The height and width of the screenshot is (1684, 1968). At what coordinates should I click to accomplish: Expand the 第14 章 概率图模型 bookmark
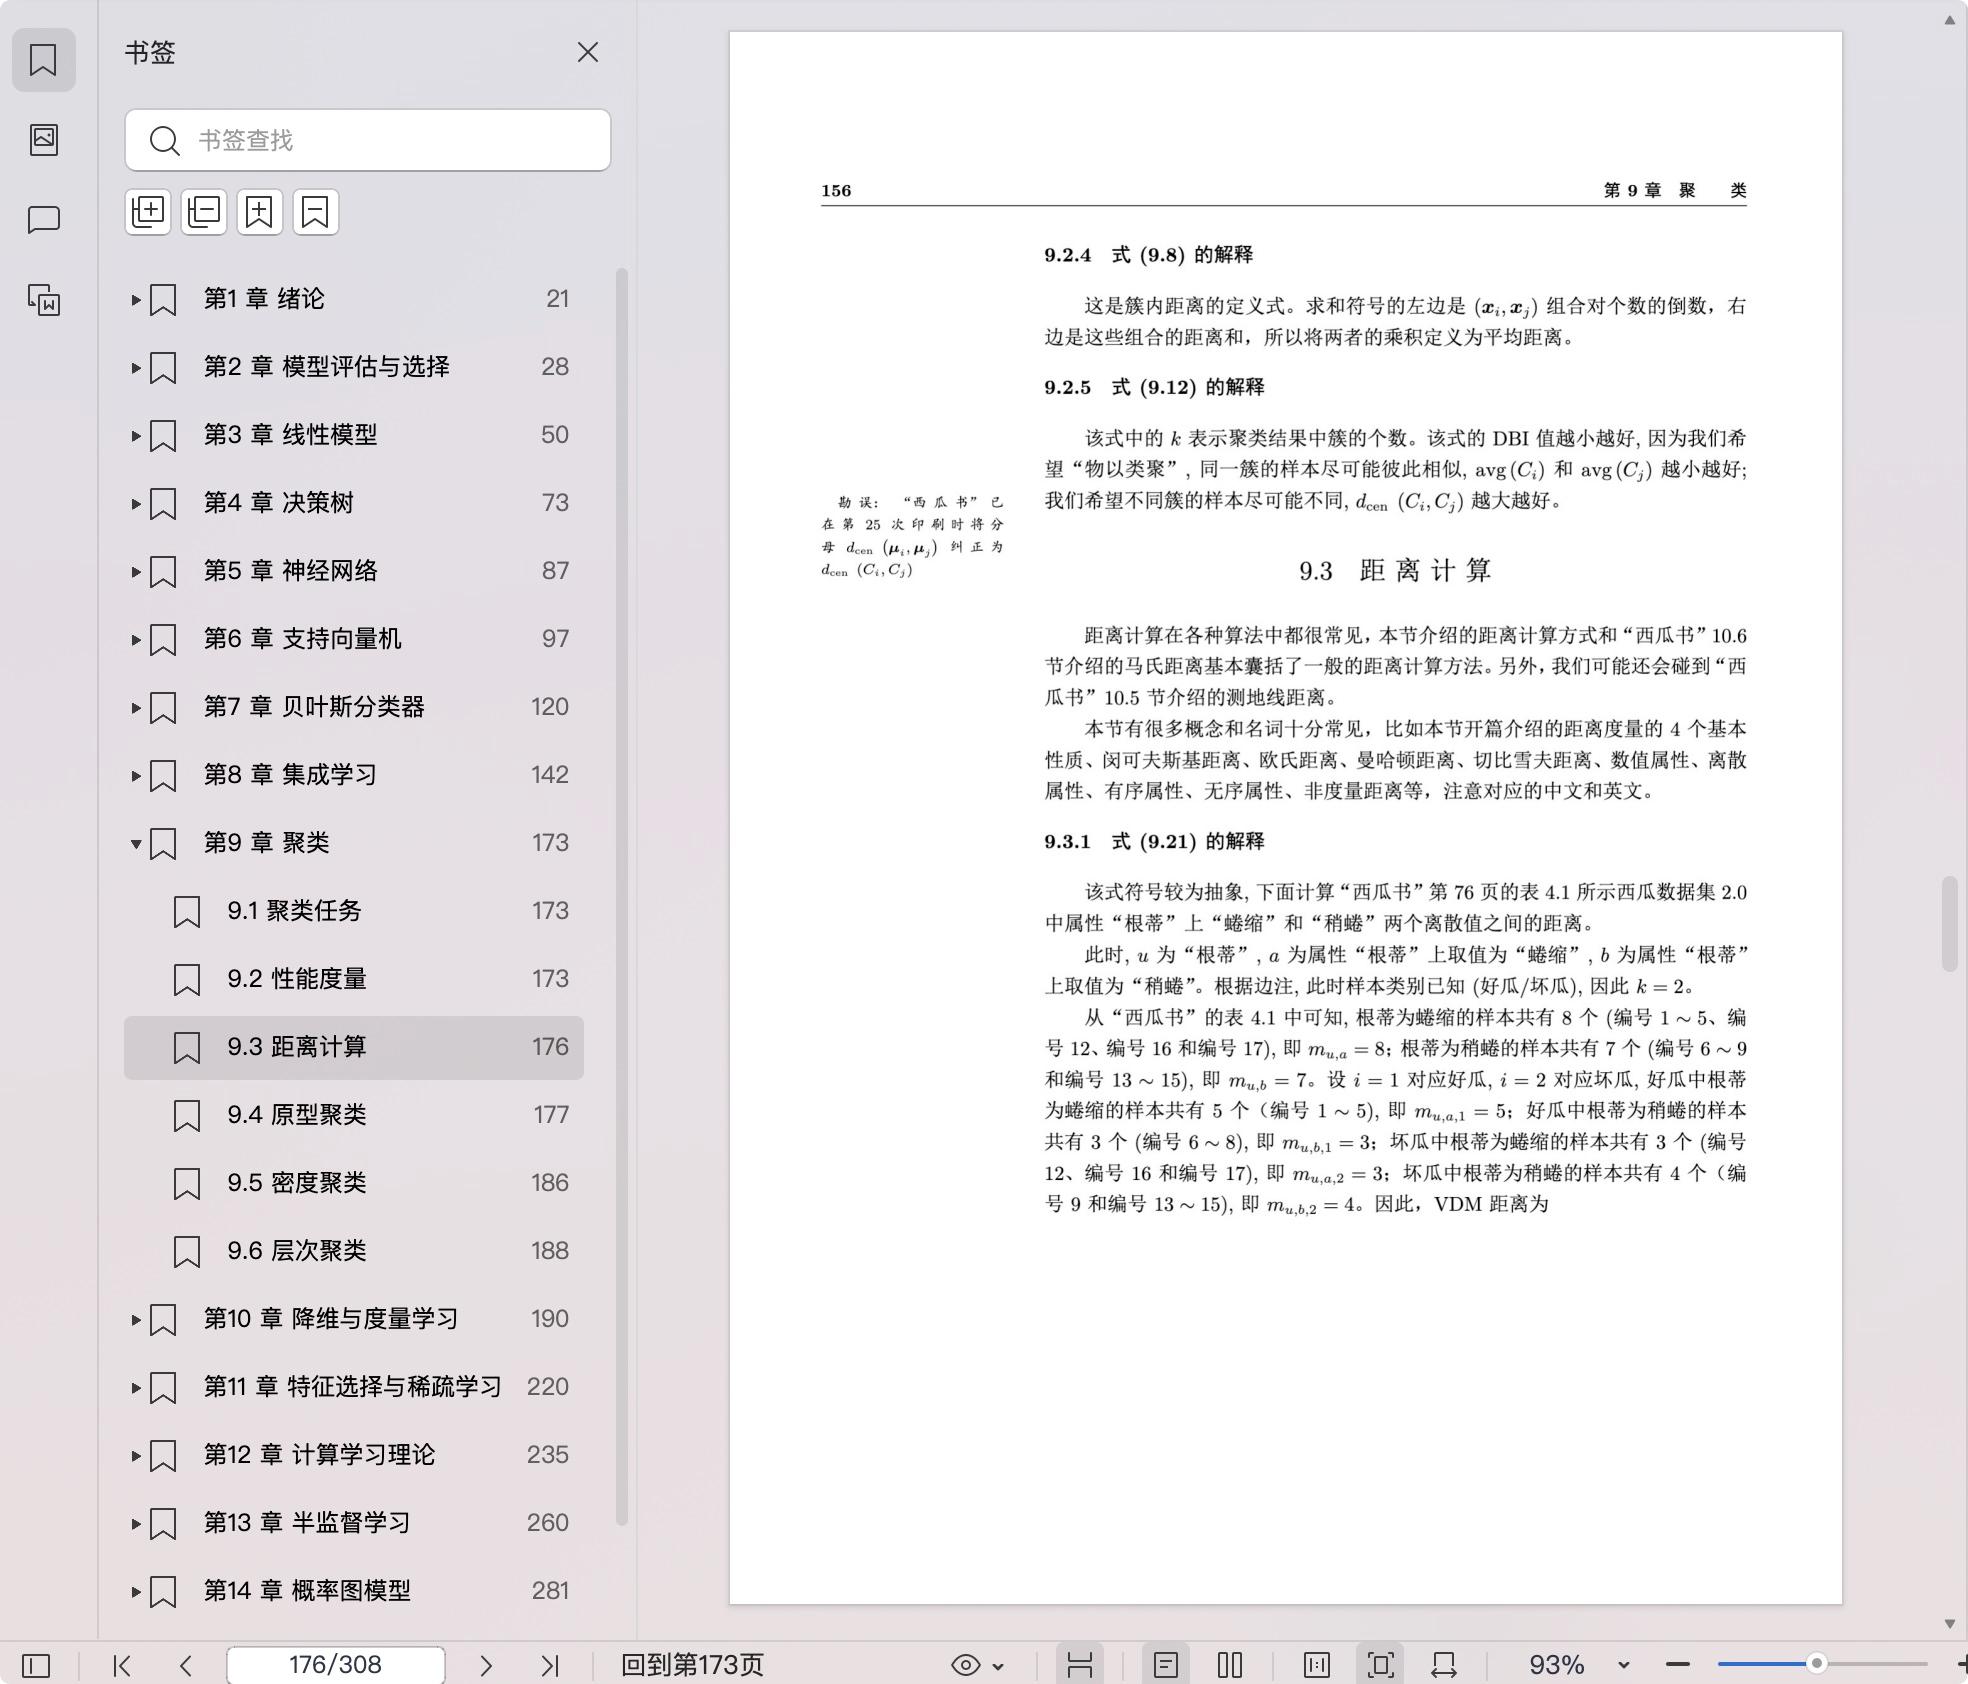(136, 1591)
